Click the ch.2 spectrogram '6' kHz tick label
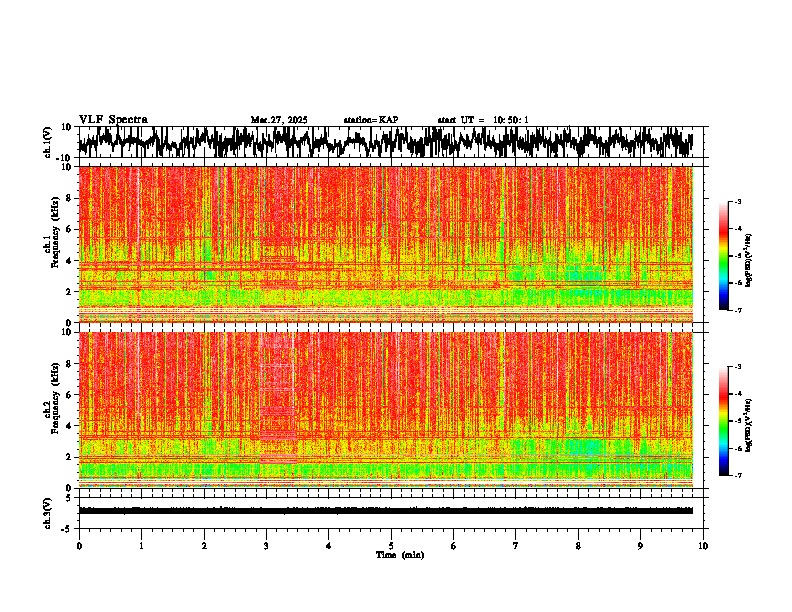 [70, 395]
